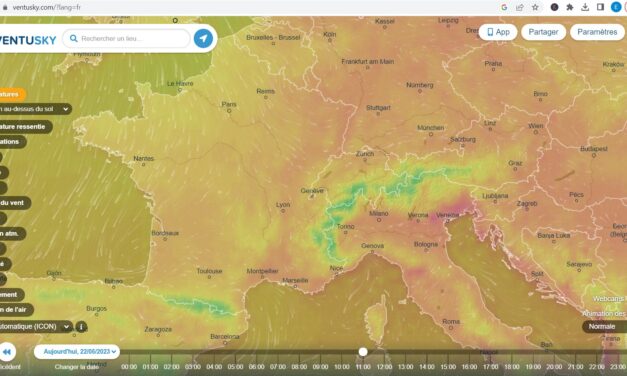
Task: Click the Frankfurt am Main map label
Action: click(x=367, y=61)
